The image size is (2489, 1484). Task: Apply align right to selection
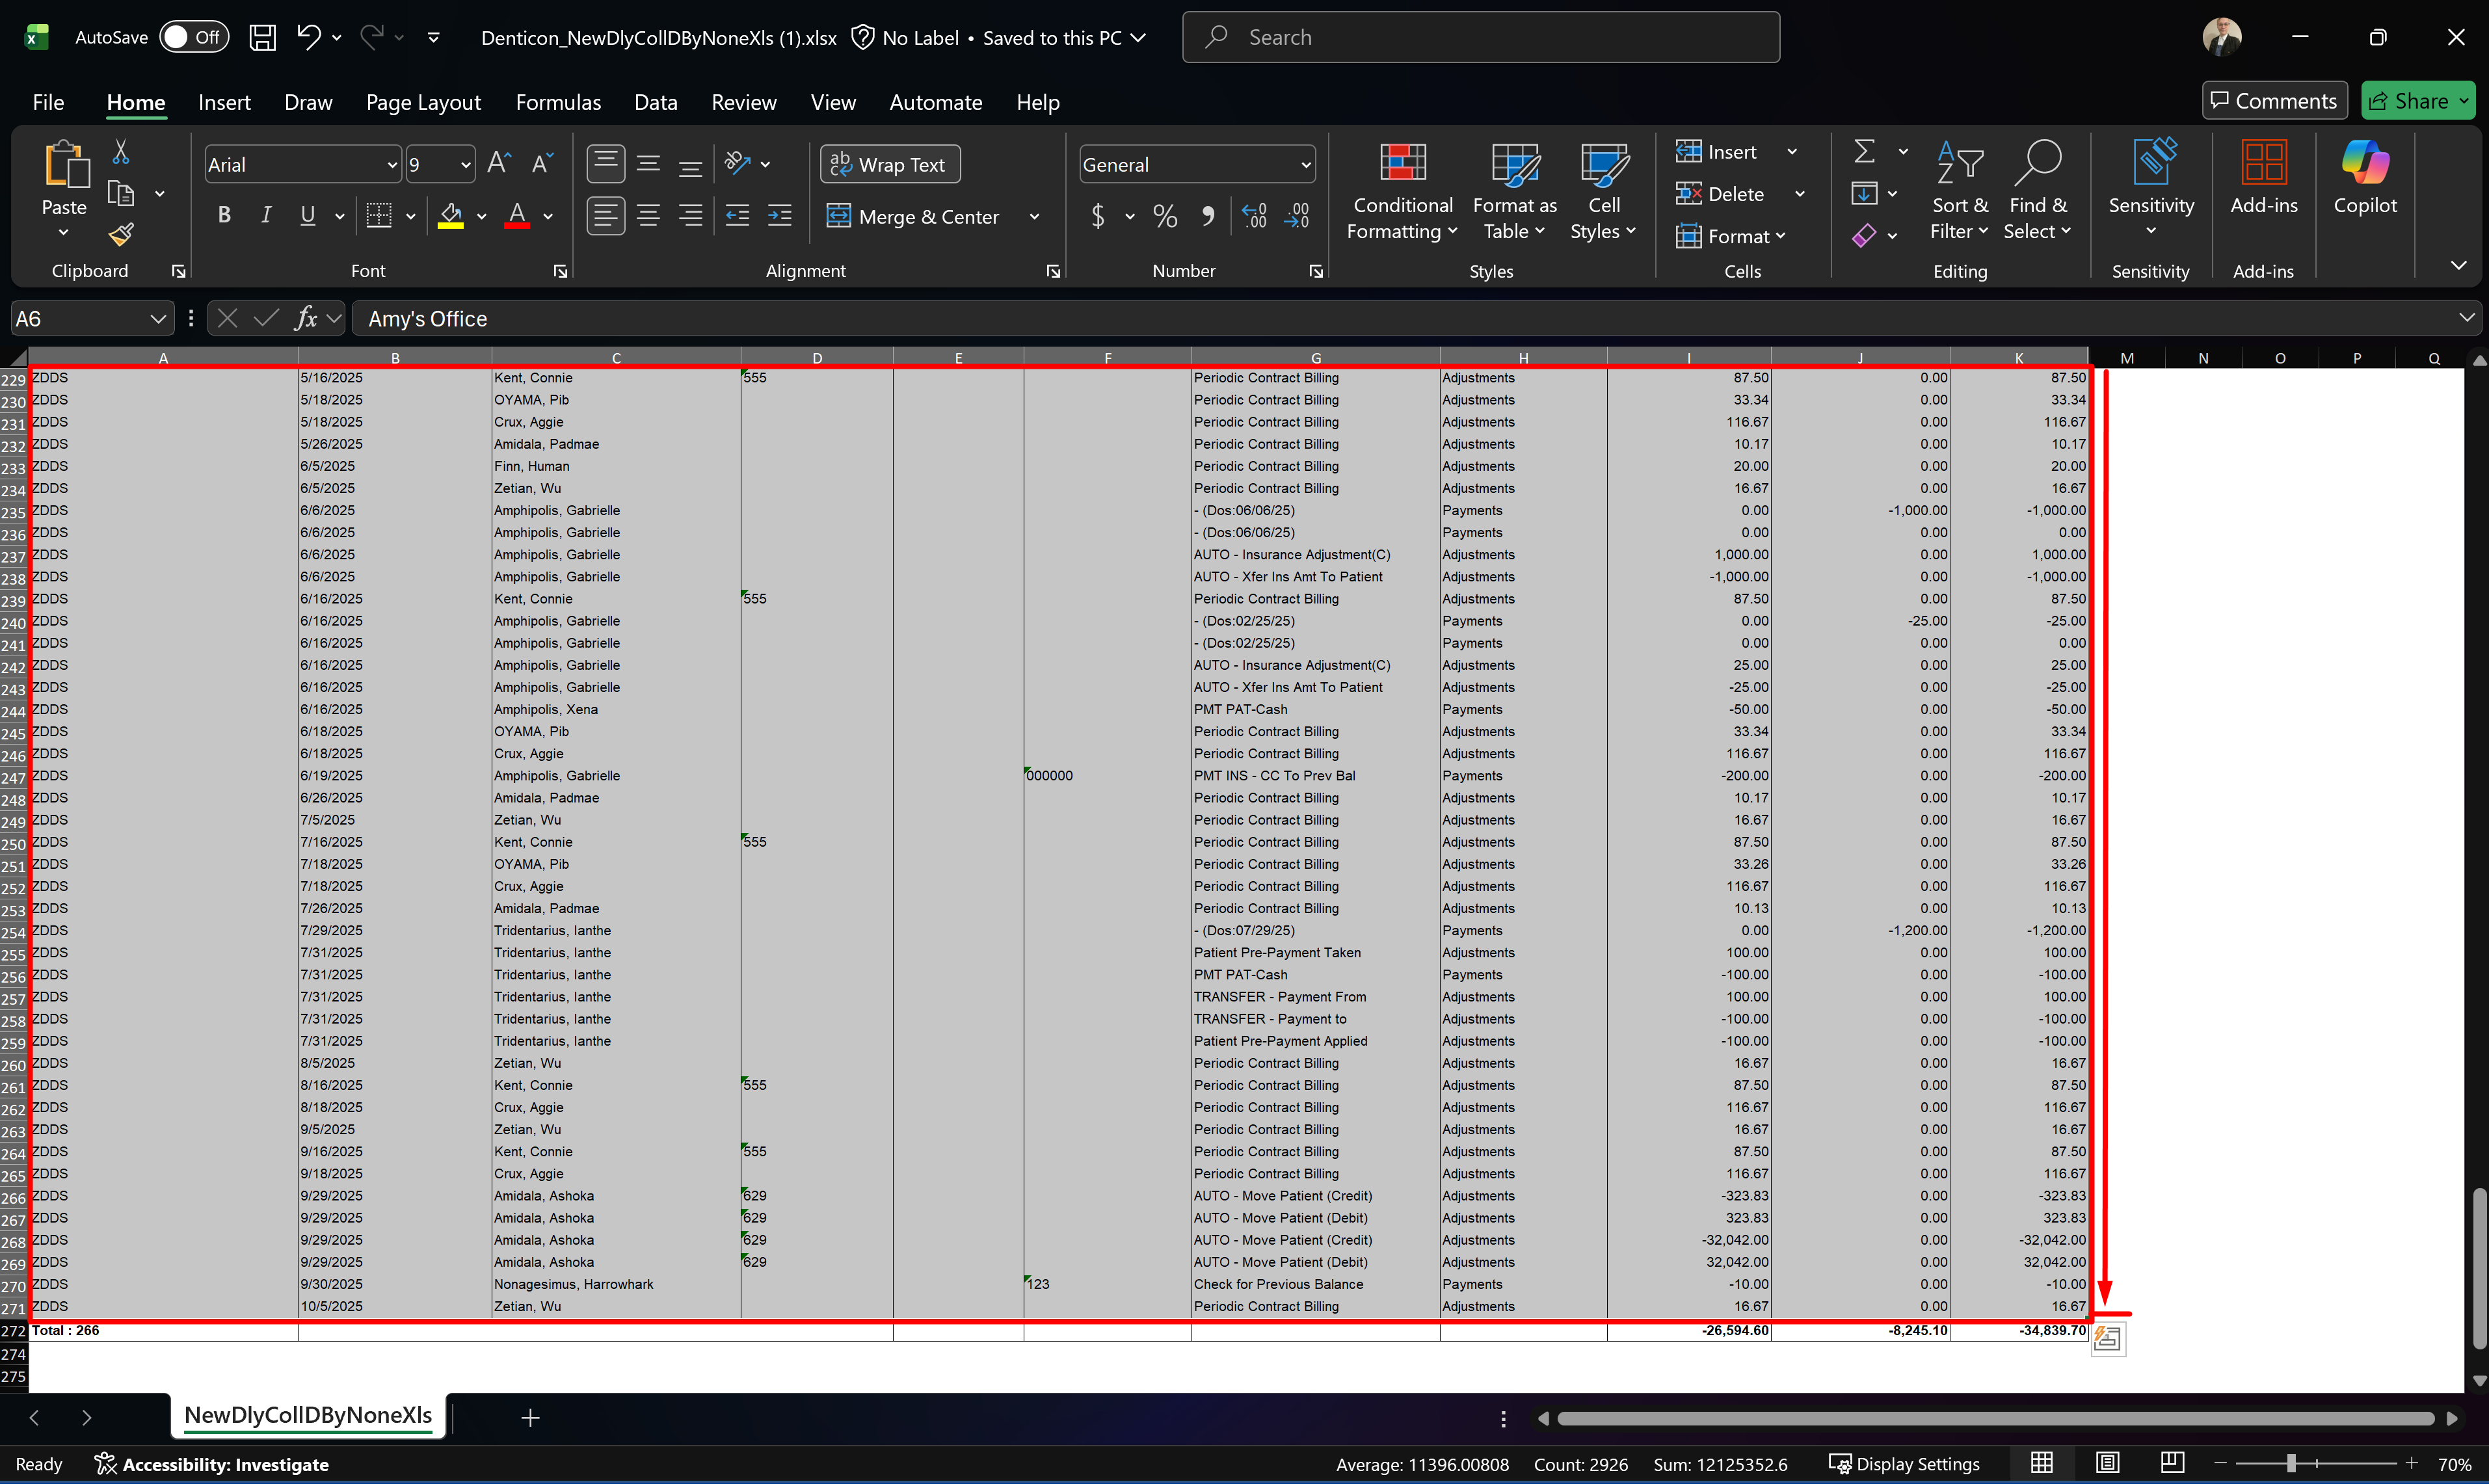[x=690, y=216]
